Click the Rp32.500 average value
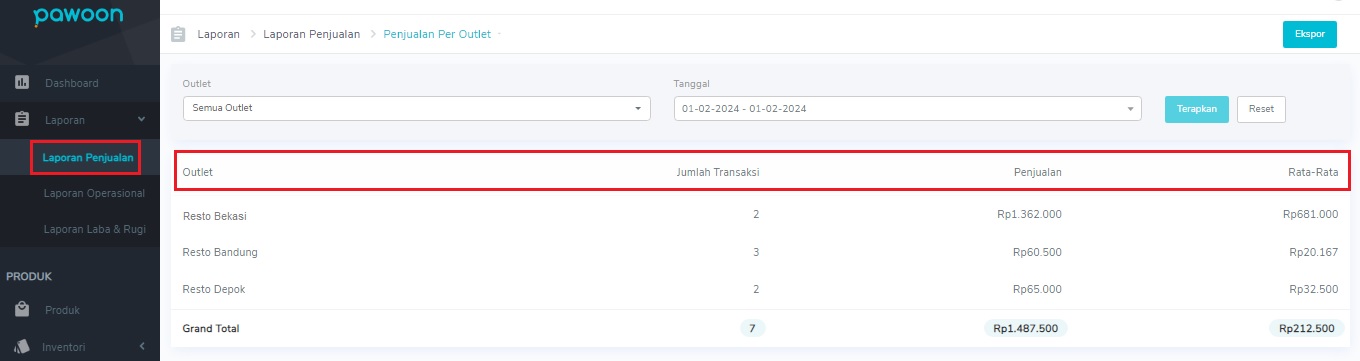1360x361 pixels. point(1313,289)
